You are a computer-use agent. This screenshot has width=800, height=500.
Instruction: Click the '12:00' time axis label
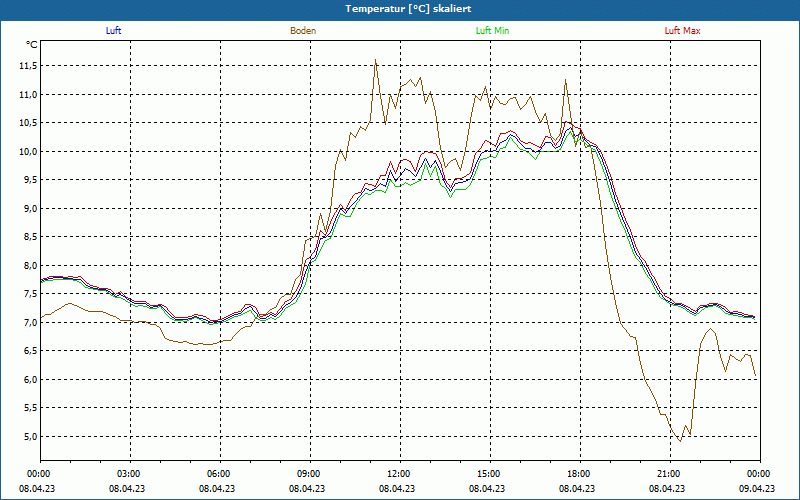[400, 474]
